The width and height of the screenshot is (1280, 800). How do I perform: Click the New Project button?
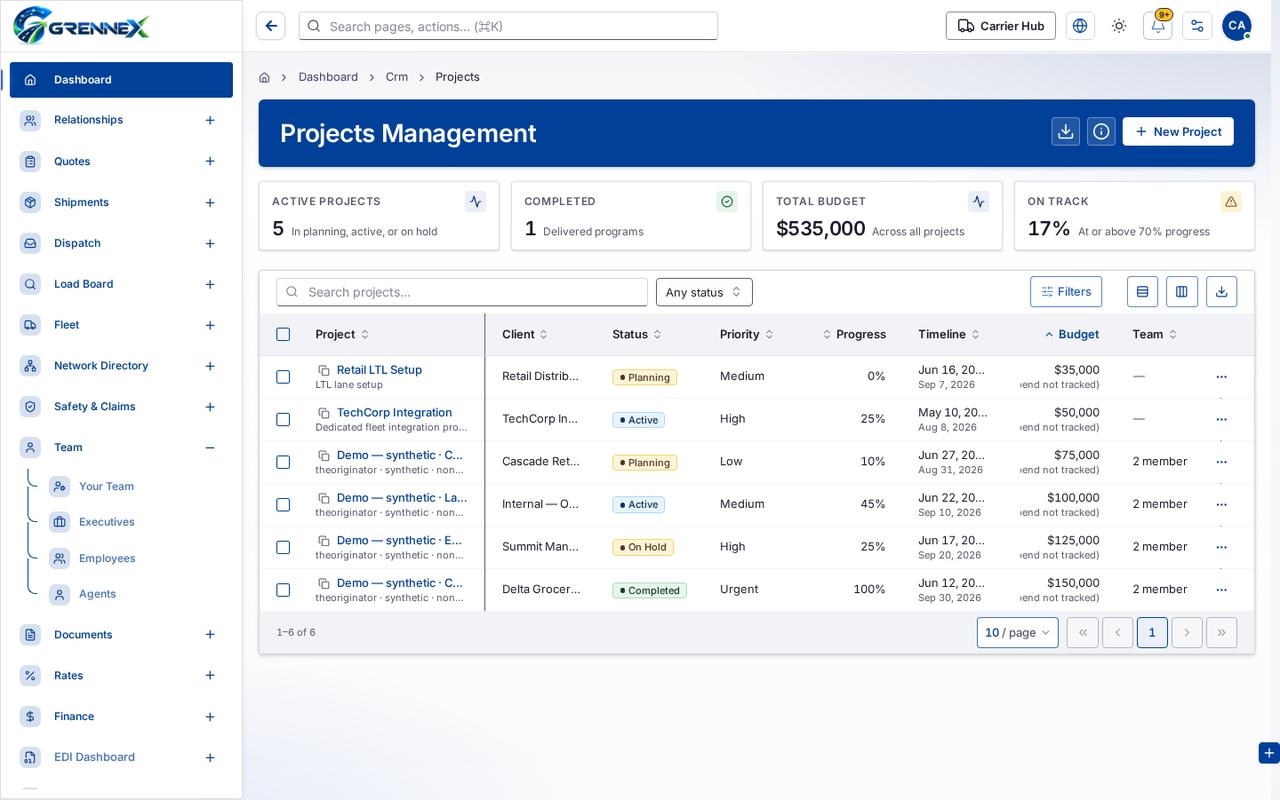coord(1178,131)
